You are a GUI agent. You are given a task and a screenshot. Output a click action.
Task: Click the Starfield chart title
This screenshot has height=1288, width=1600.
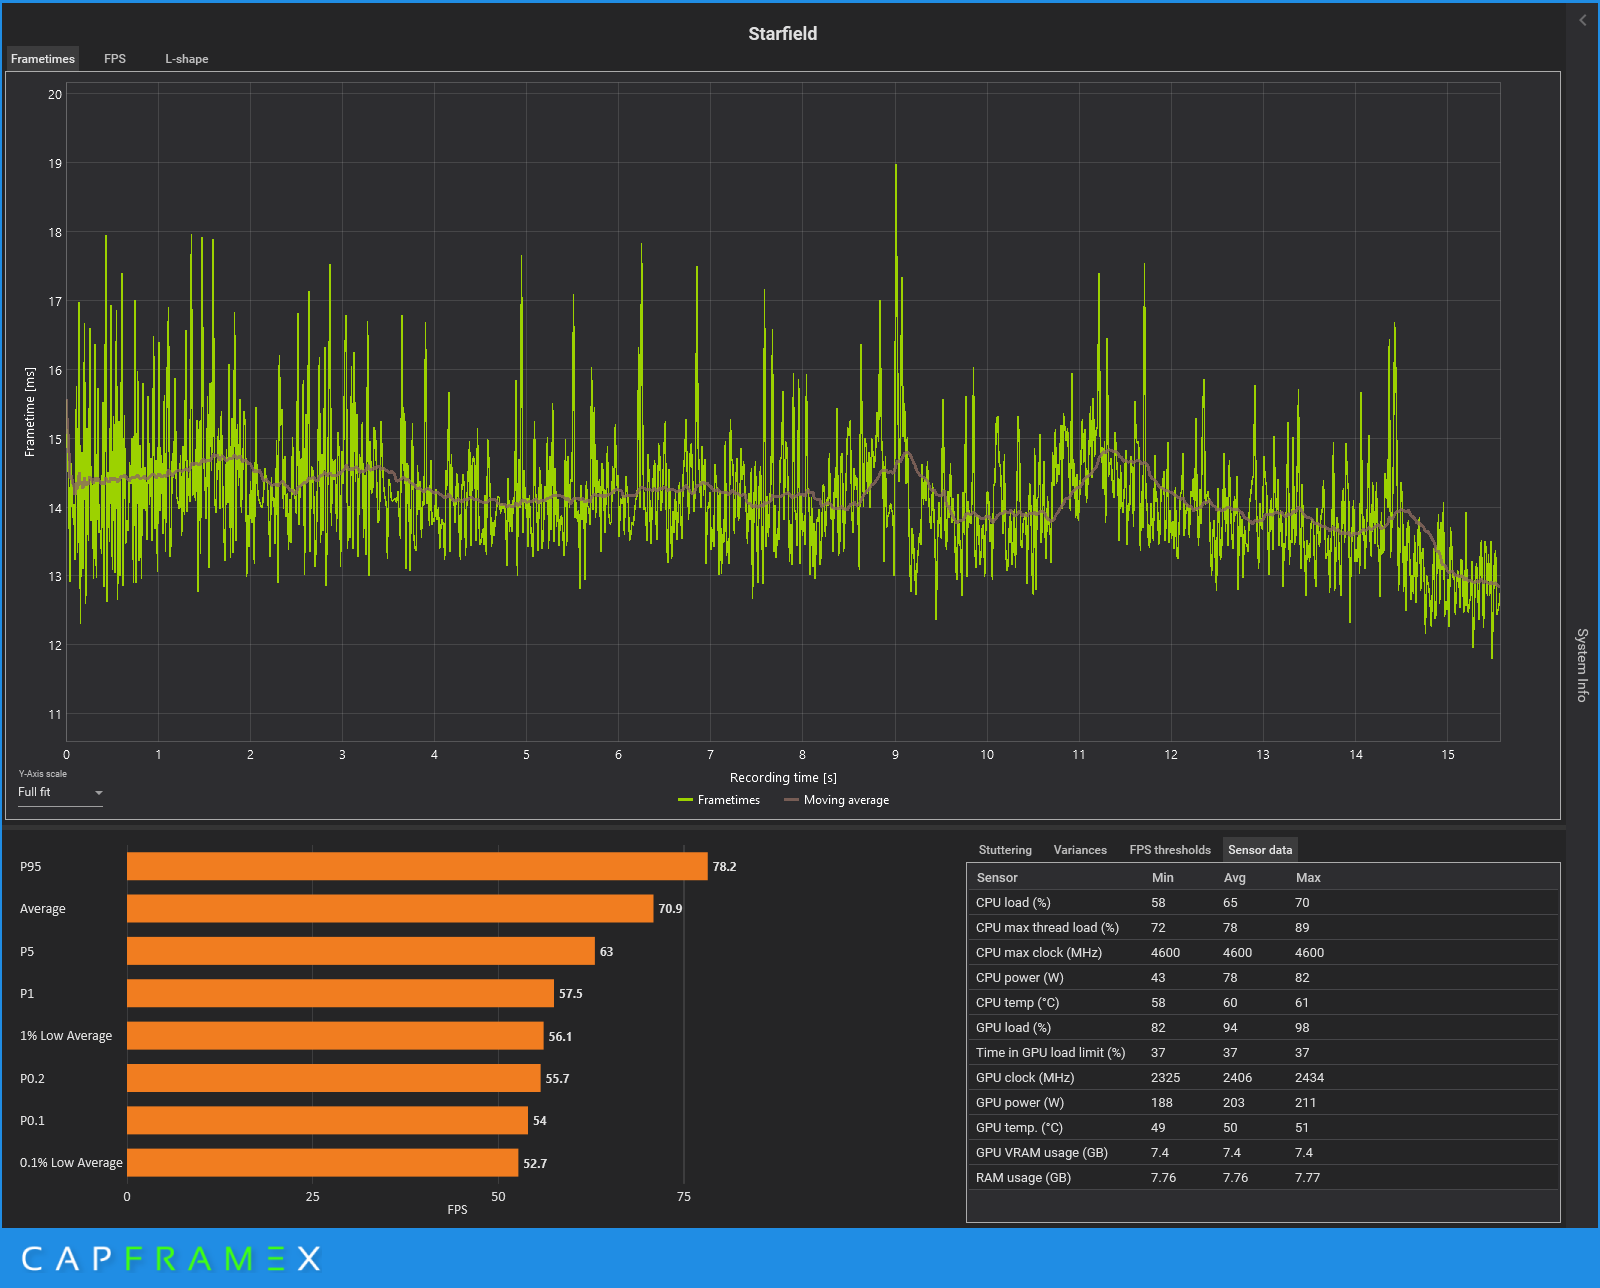point(783,34)
